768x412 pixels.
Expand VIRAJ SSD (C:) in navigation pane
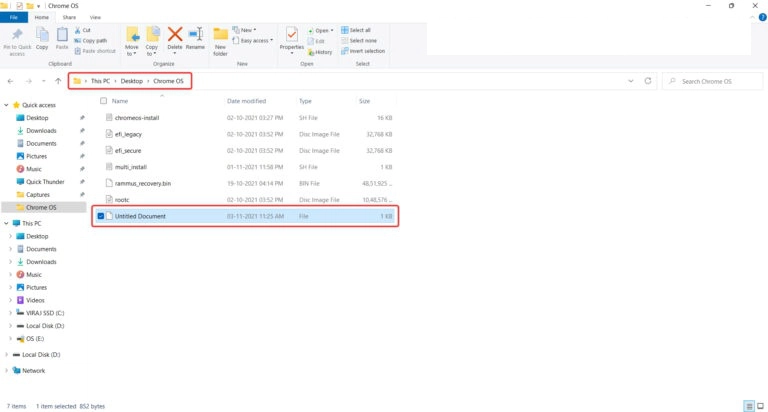point(10,313)
